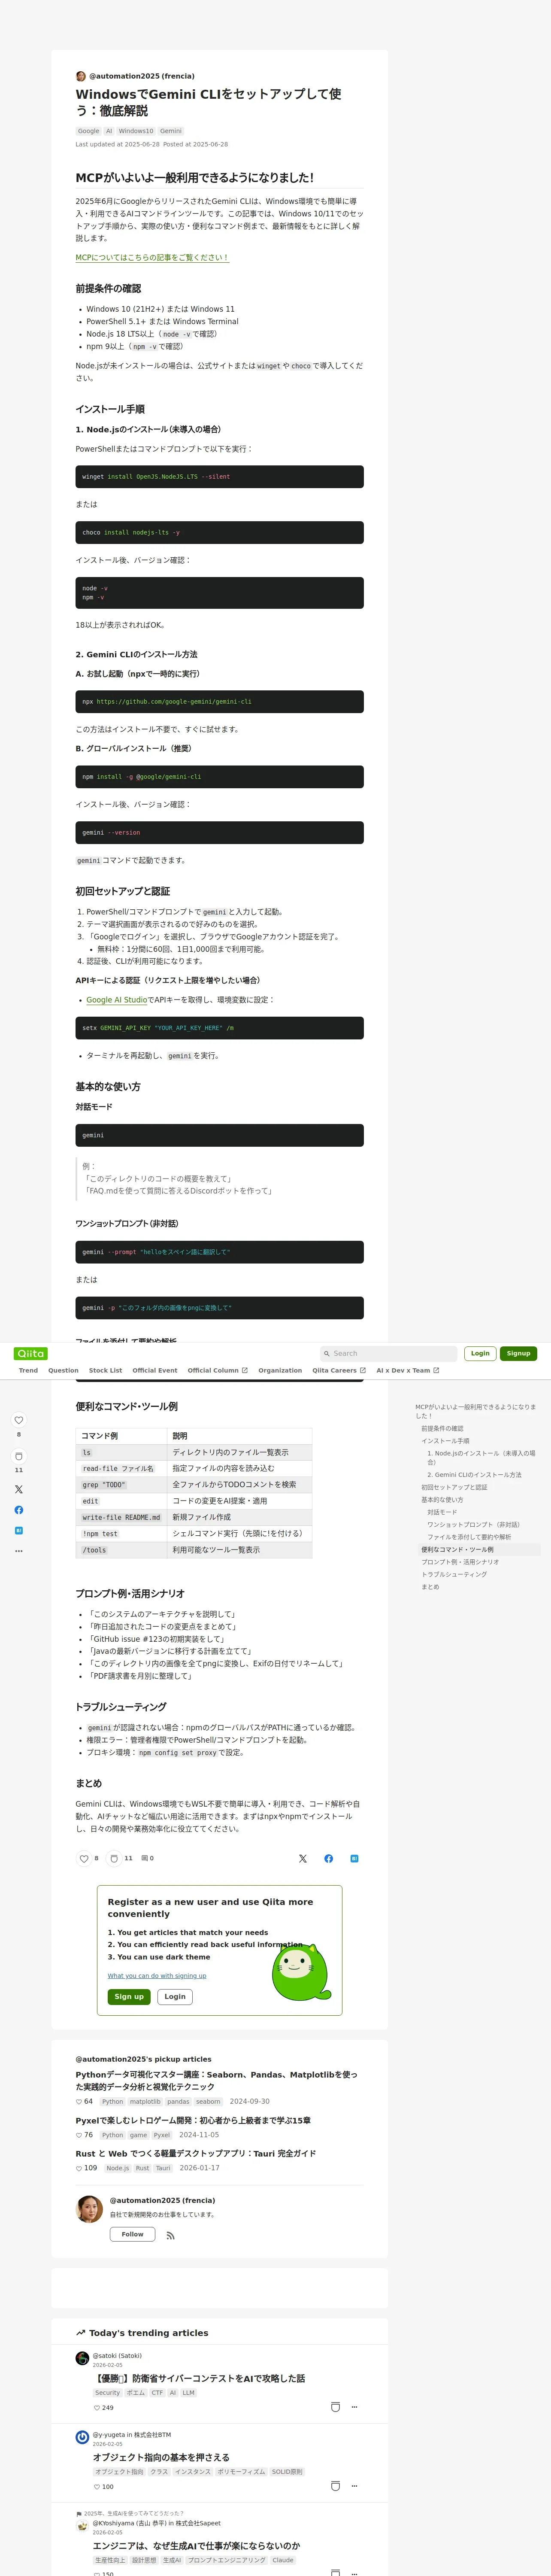Click the stock icon next to count 11 below article
The height and width of the screenshot is (2576, 551).
tap(114, 1858)
